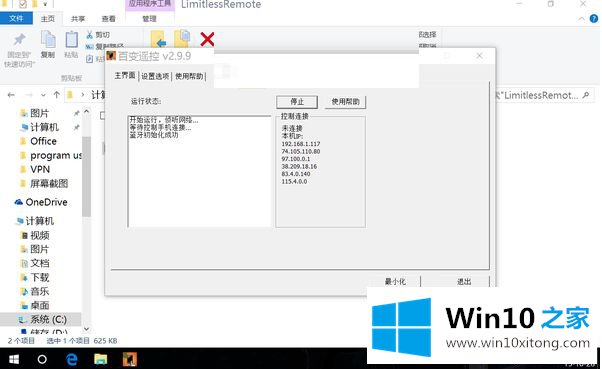Image resolution: width=602 pixels, height=369 pixels.
Task: Open the VPN folder in sidebar
Action: click(x=40, y=169)
